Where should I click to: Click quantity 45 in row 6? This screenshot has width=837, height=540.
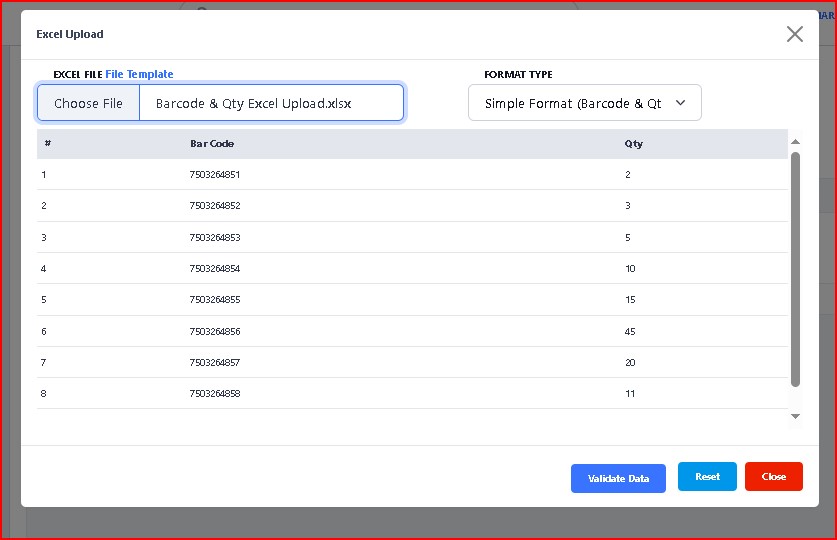click(630, 332)
